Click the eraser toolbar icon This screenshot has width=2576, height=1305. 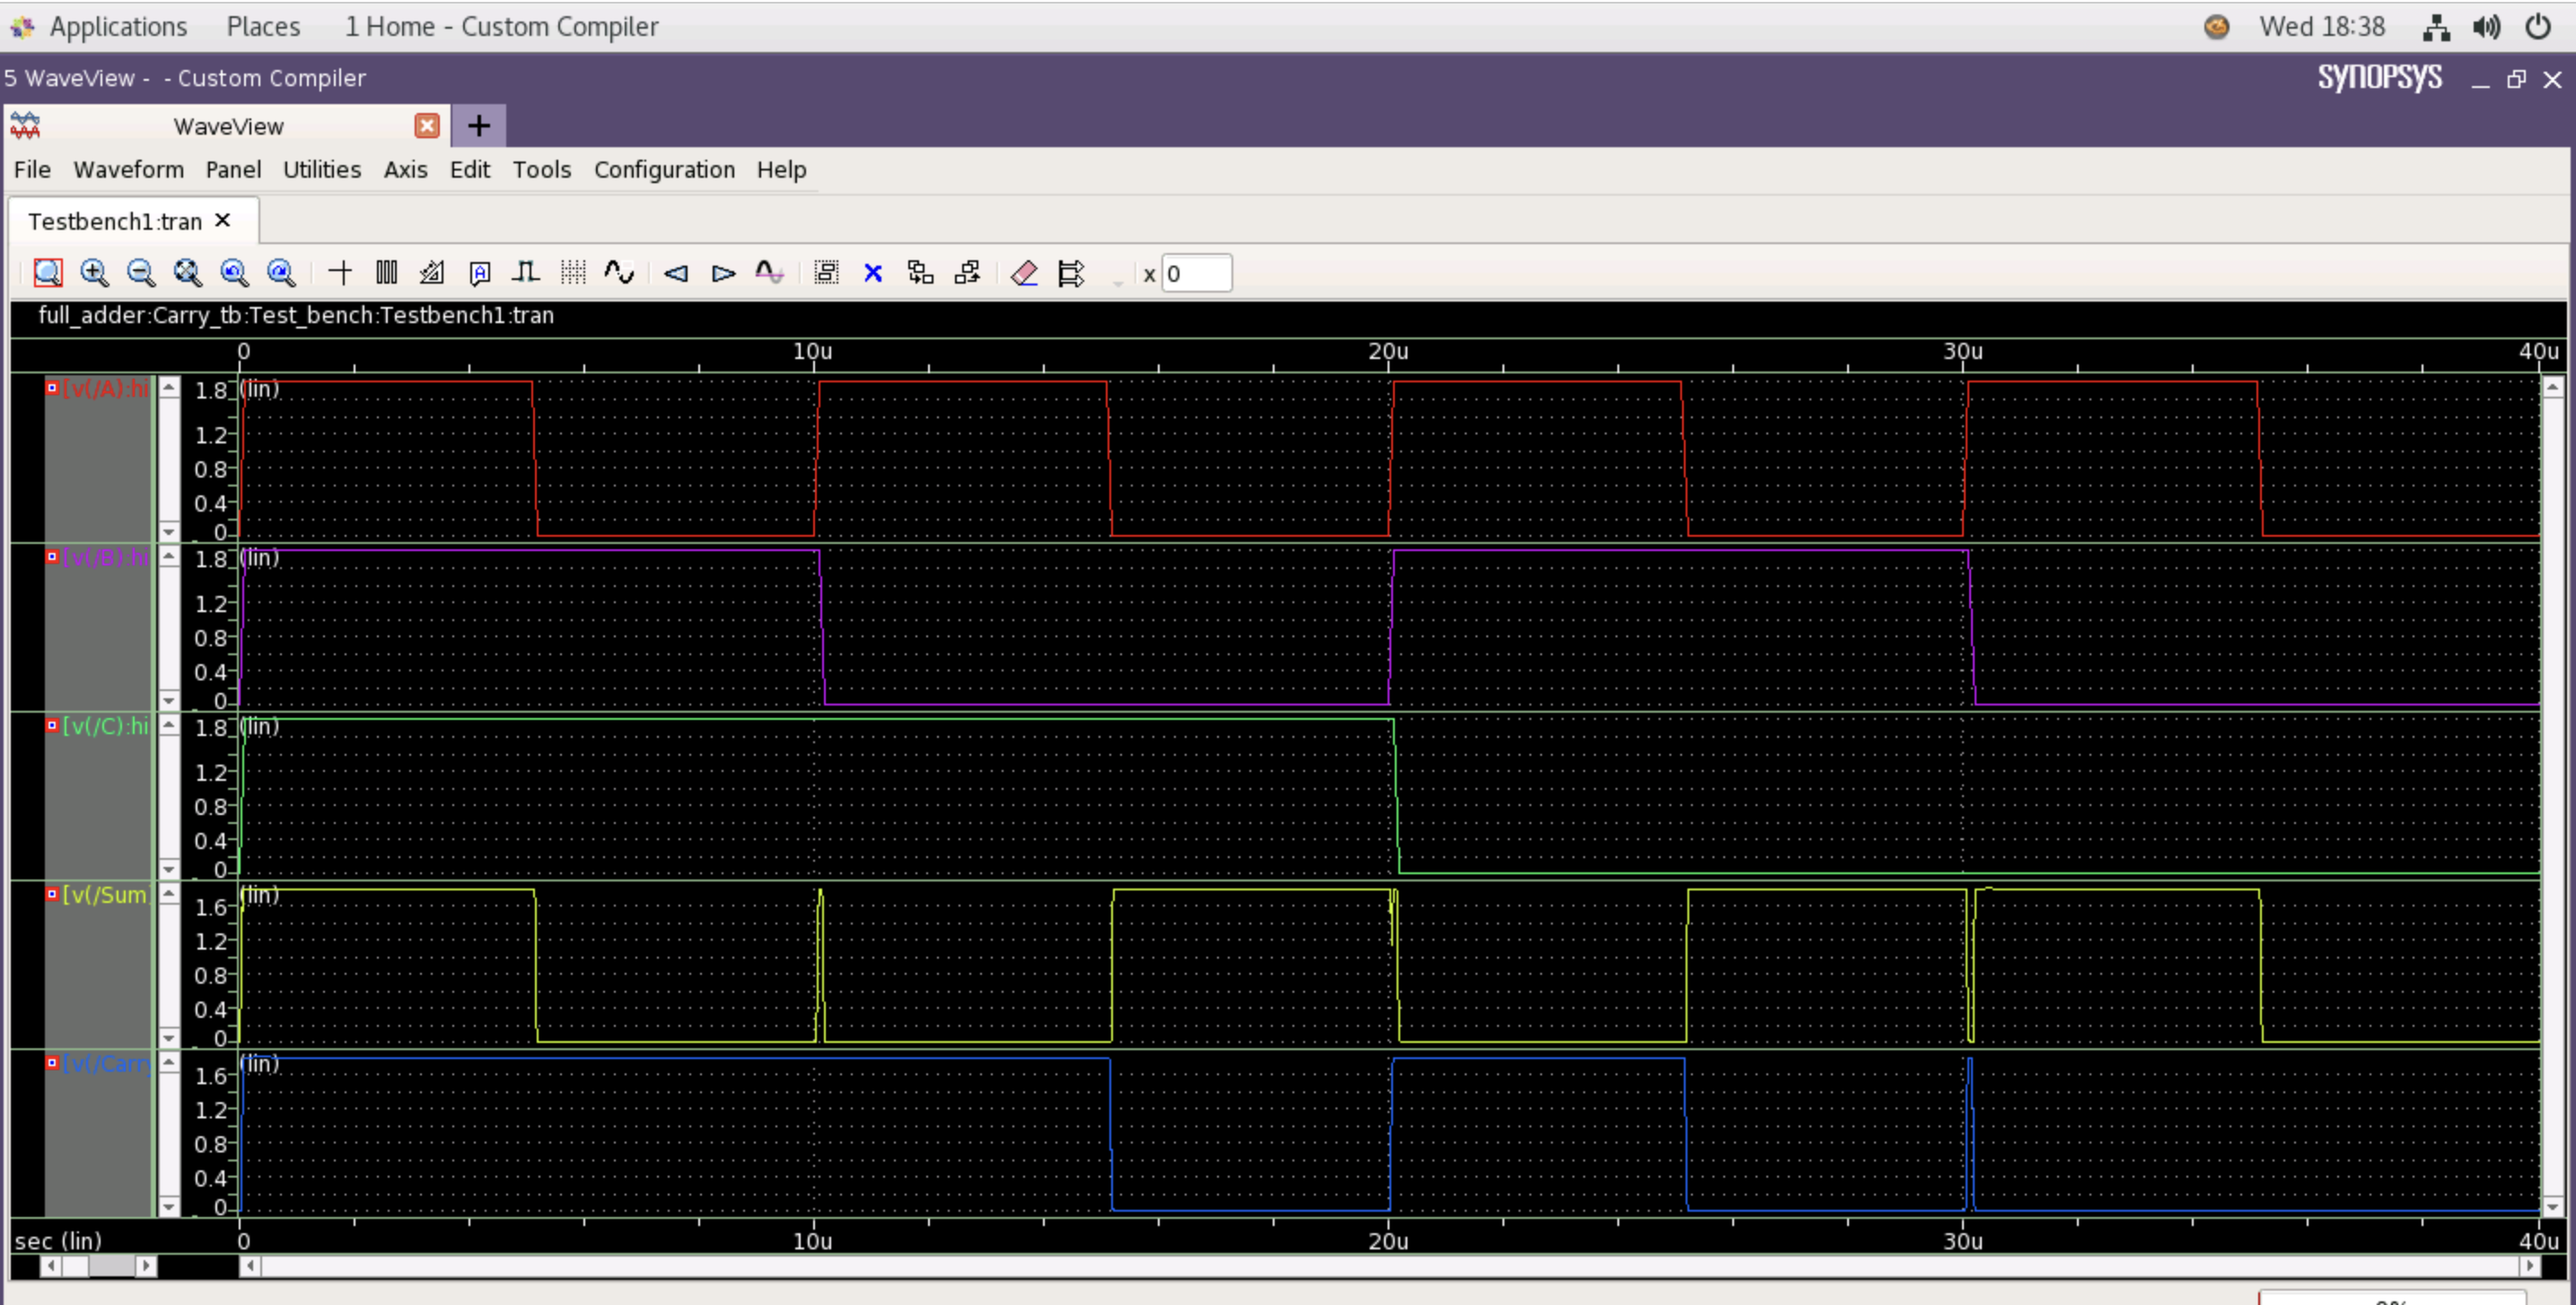(1023, 272)
